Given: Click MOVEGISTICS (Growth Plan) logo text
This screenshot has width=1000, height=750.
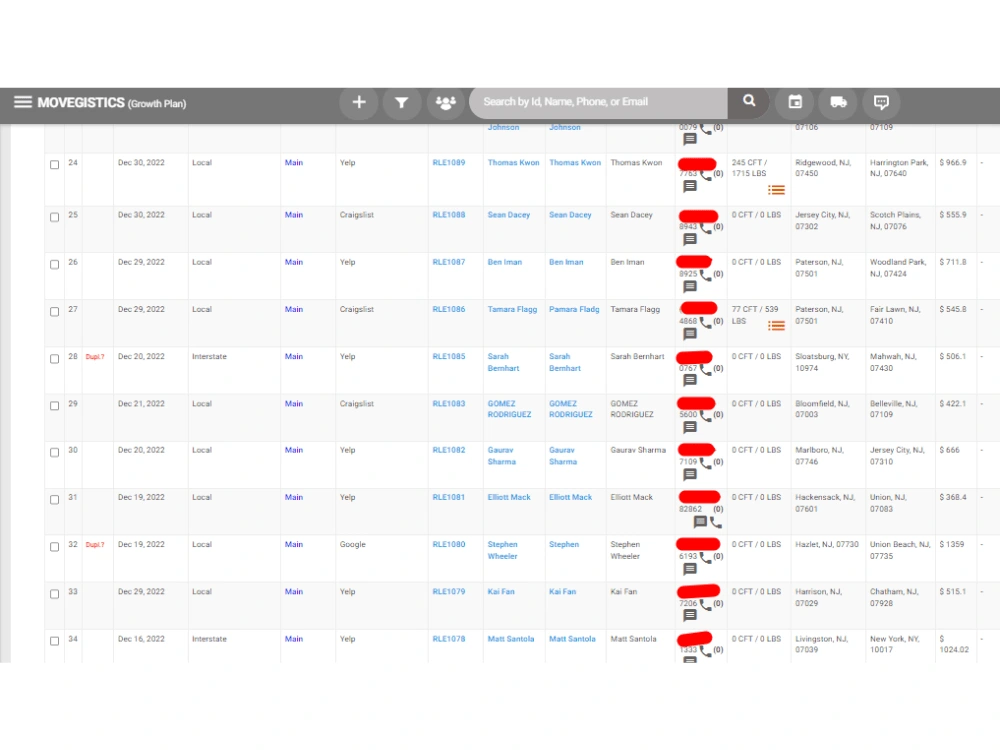Looking at the screenshot, I should pyautogui.click(x=112, y=103).
